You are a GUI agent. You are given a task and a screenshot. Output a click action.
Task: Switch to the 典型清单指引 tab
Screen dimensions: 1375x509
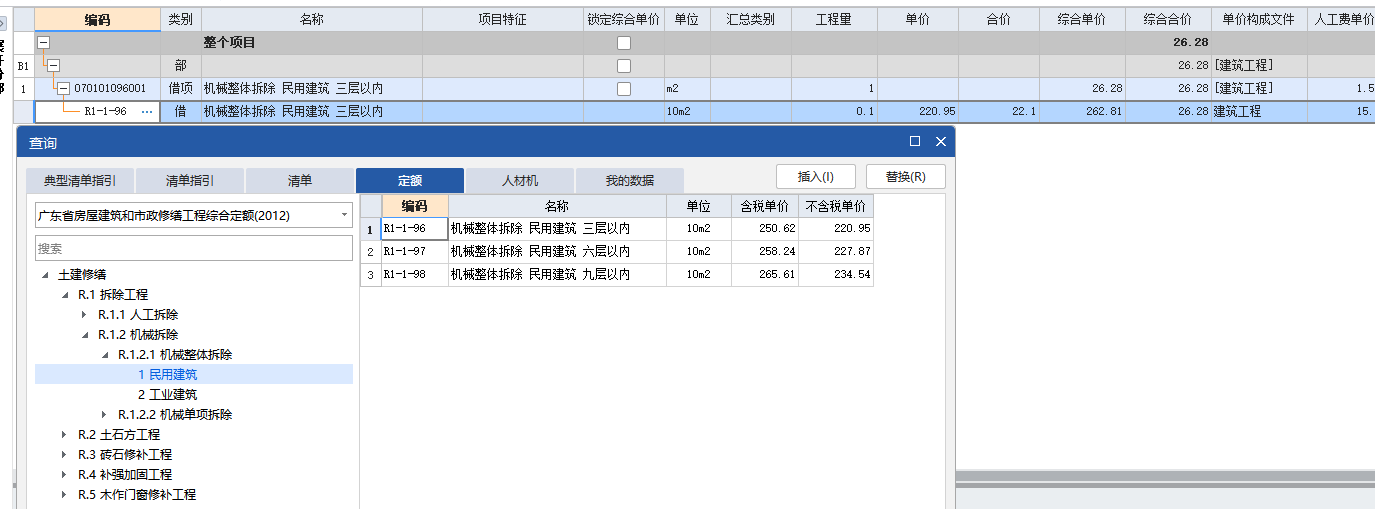pyautogui.click(x=80, y=181)
